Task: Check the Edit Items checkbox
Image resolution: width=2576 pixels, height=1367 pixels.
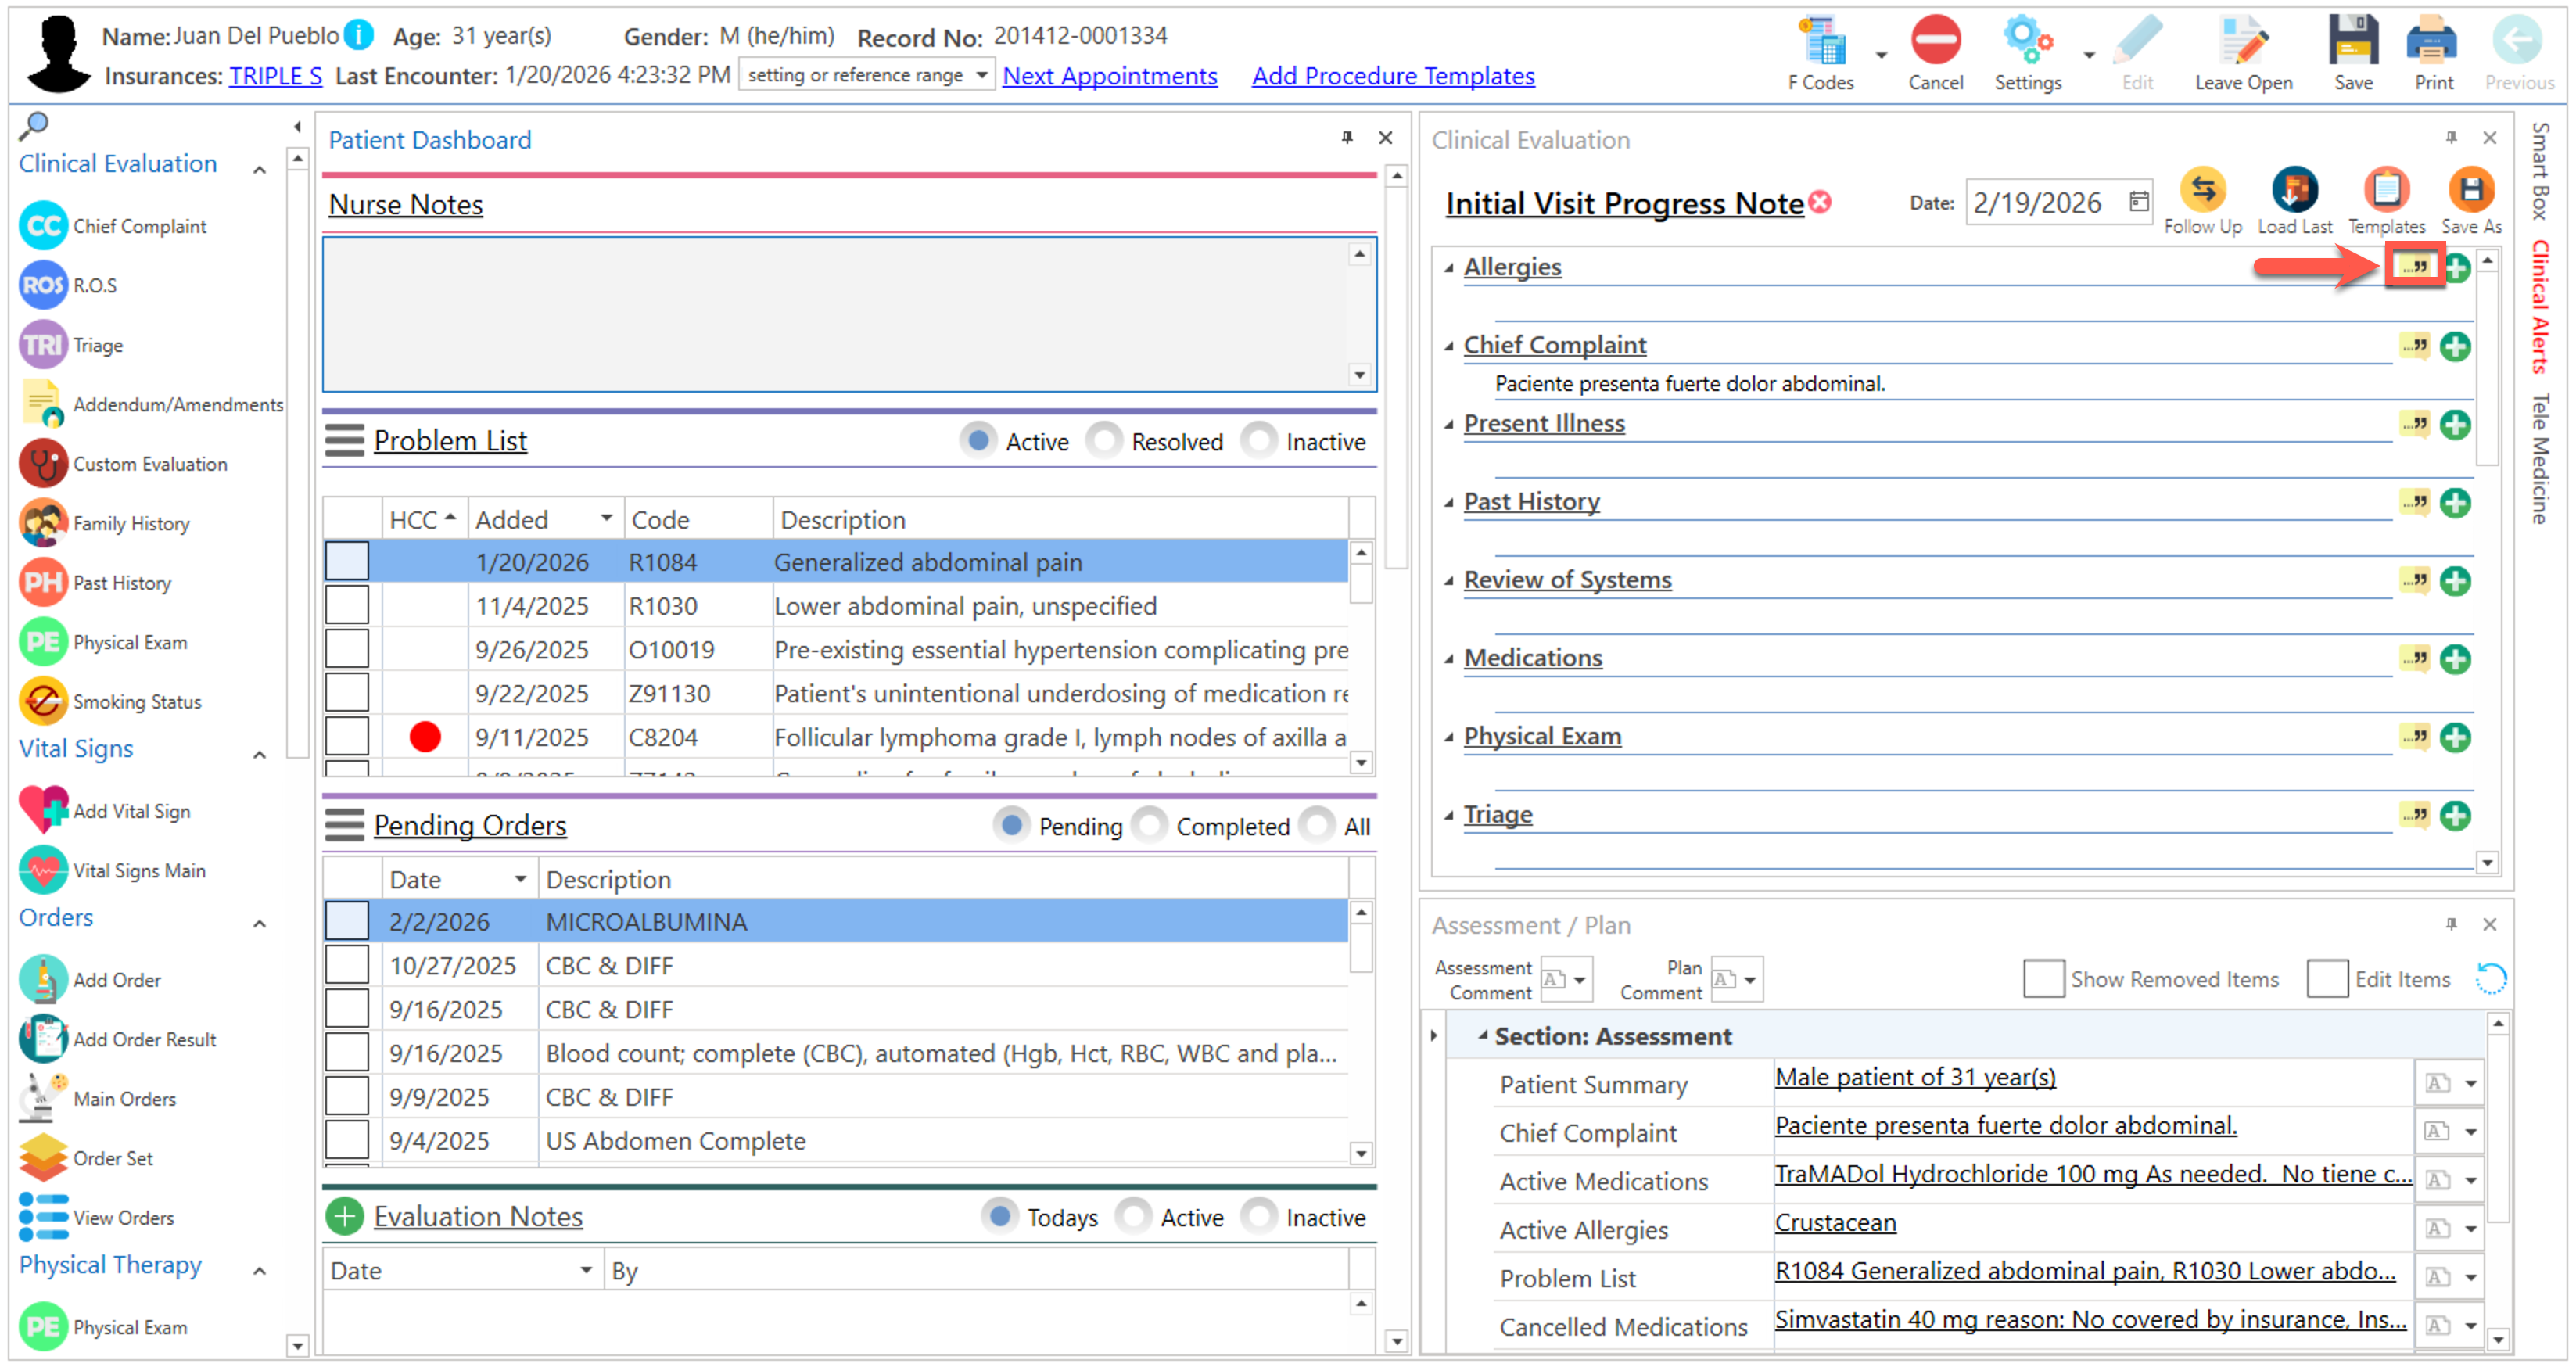Action: tap(2327, 979)
